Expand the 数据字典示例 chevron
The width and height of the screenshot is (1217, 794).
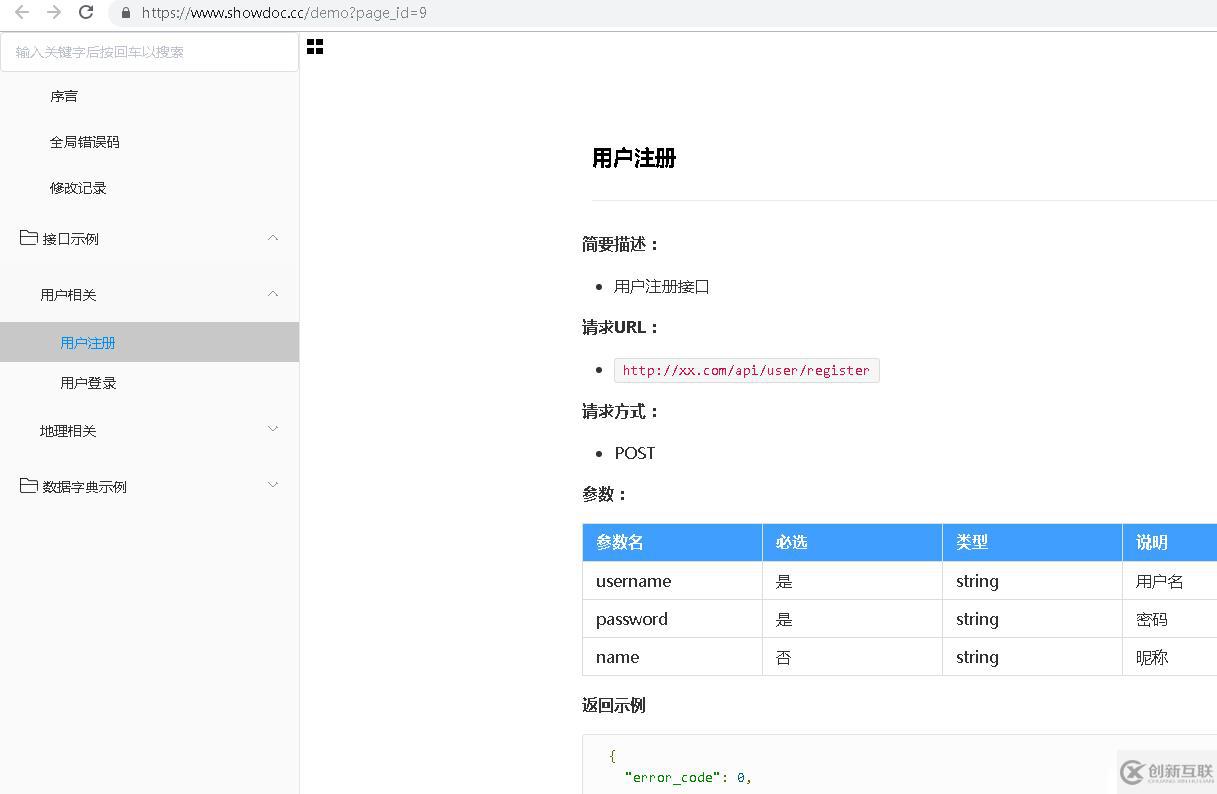tap(273, 486)
